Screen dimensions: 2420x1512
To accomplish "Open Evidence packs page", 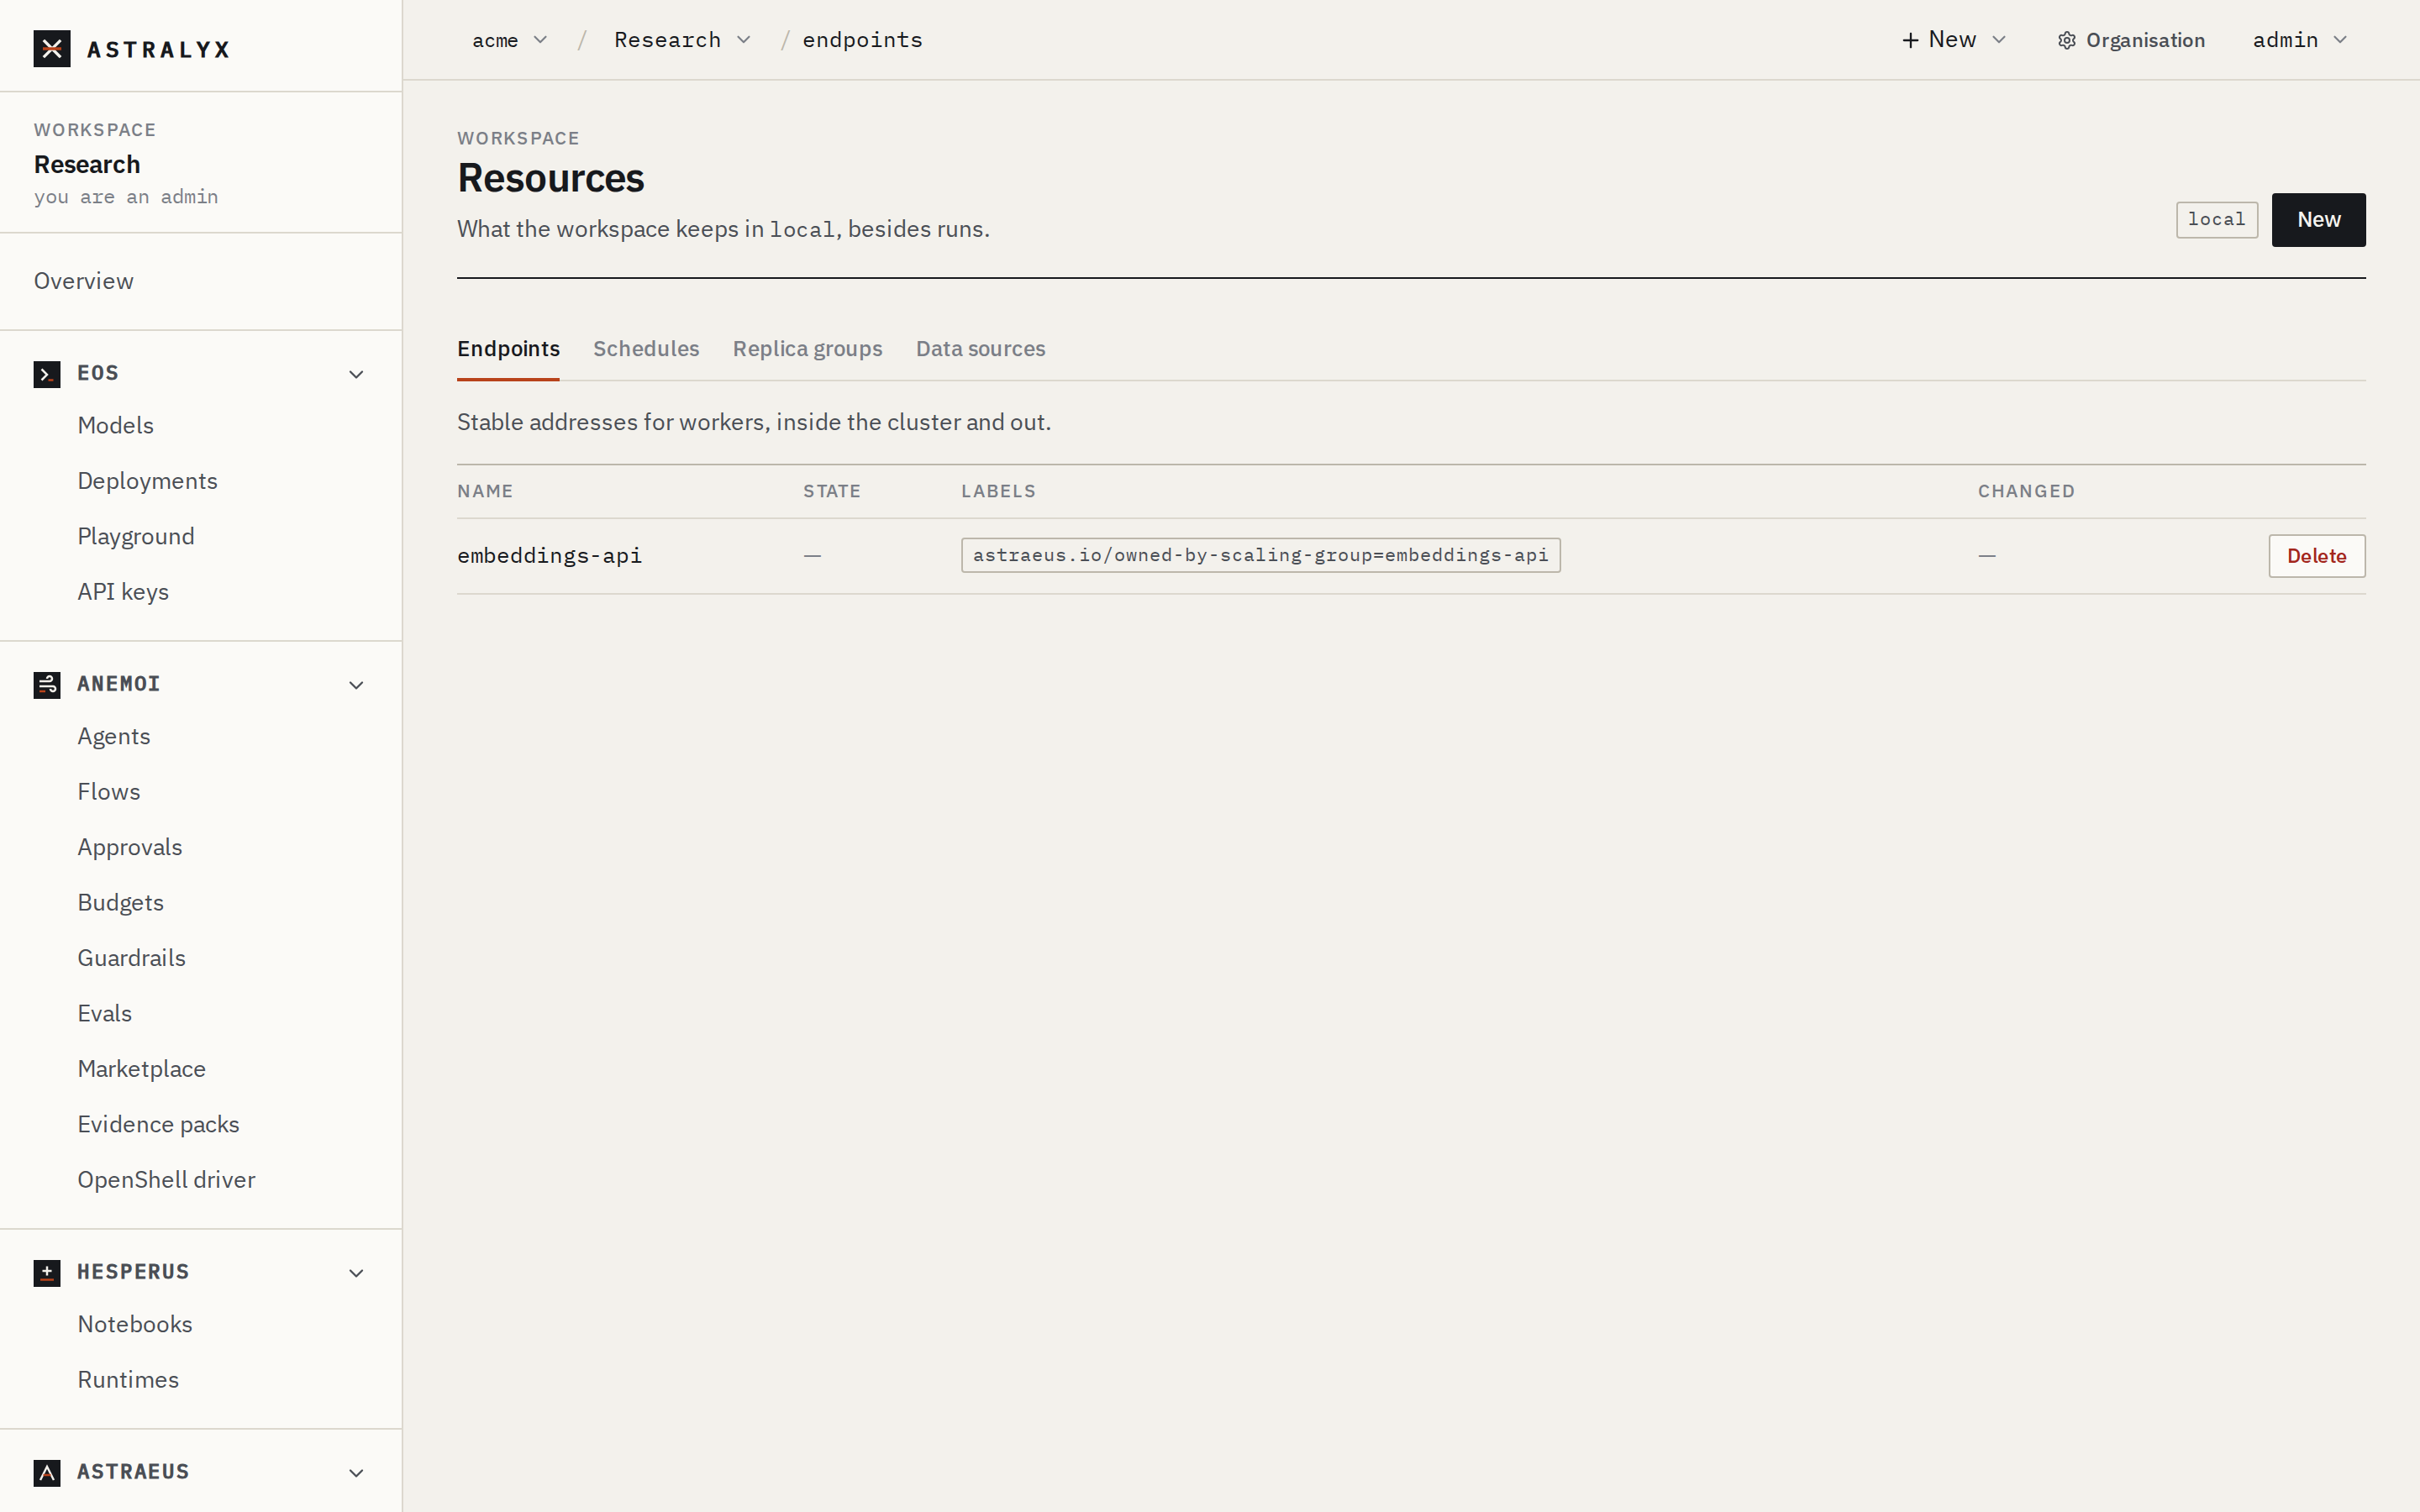I will [x=159, y=1125].
